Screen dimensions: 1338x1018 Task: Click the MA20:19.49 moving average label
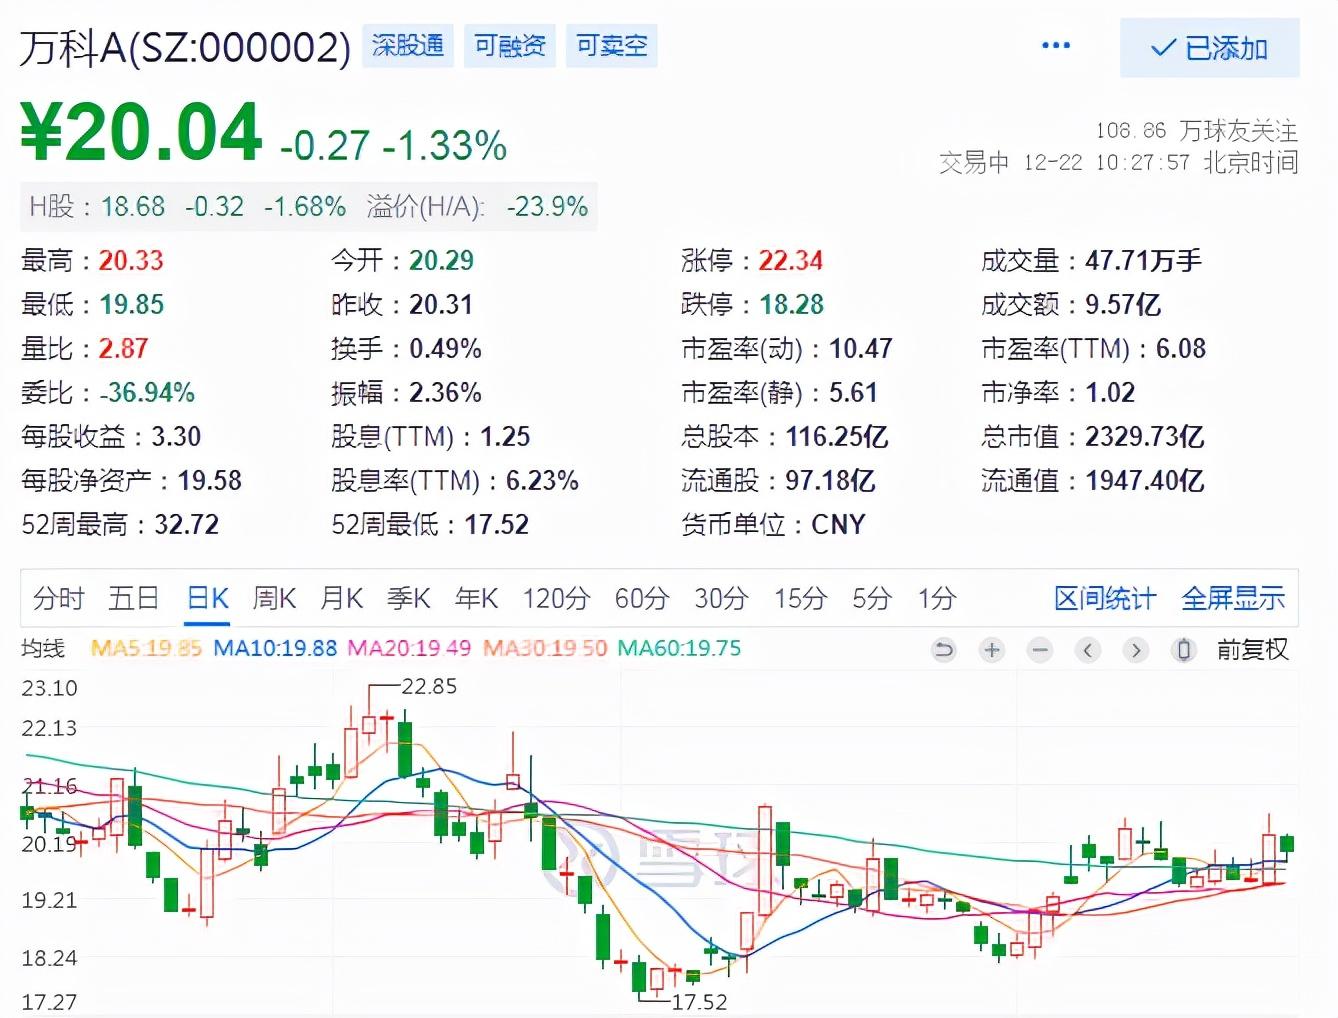(x=409, y=648)
